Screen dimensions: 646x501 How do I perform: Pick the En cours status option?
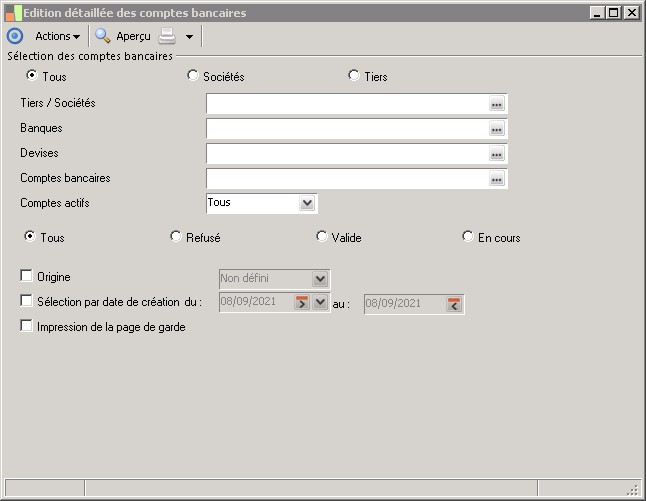point(468,237)
